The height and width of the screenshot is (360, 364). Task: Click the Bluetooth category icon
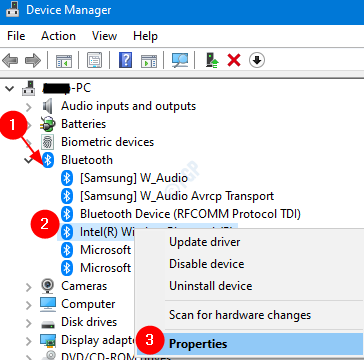click(48, 160)
